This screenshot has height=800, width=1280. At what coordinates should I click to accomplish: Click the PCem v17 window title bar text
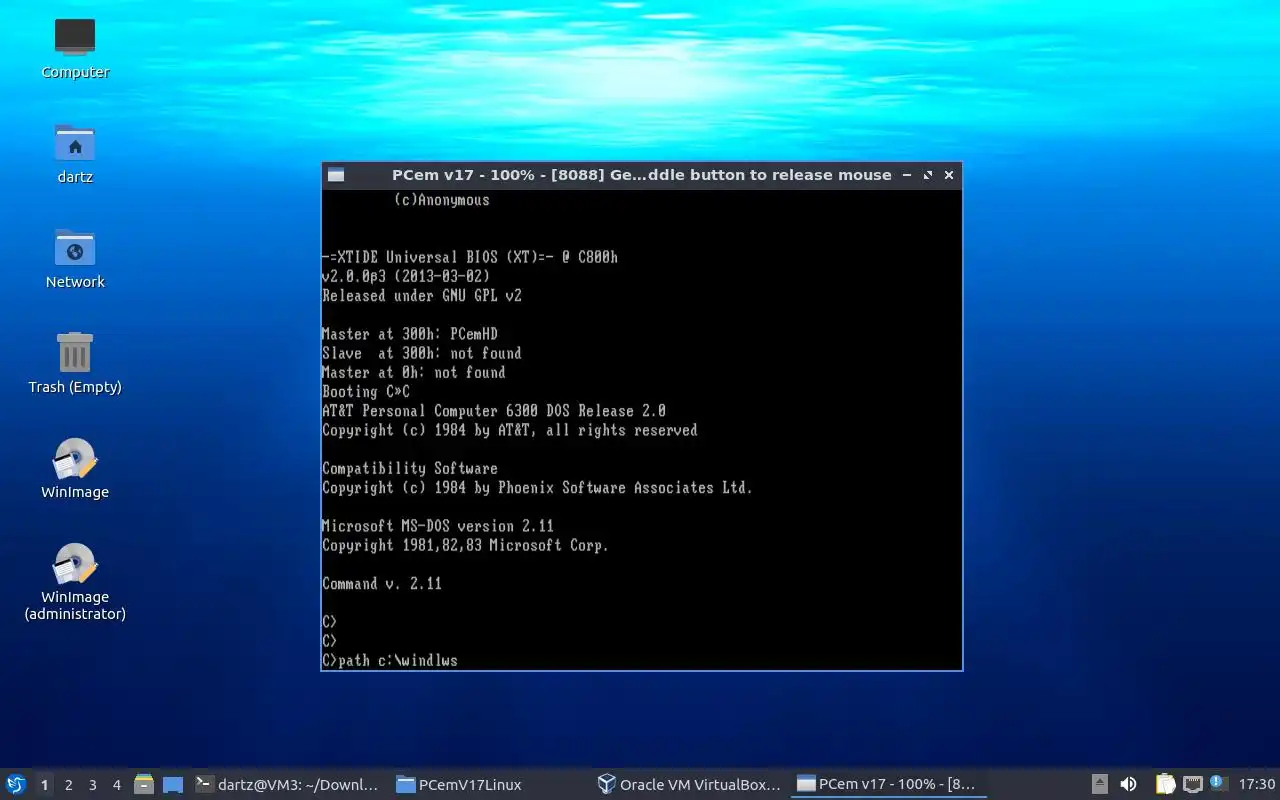click(x=641, y=175)
